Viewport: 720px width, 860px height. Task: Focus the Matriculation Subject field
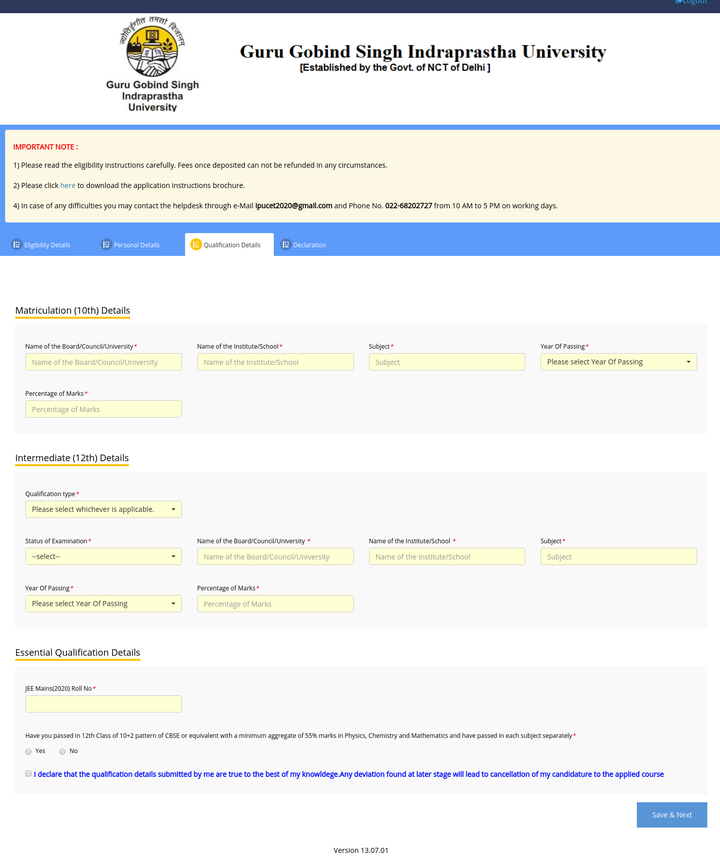[447, 362]
